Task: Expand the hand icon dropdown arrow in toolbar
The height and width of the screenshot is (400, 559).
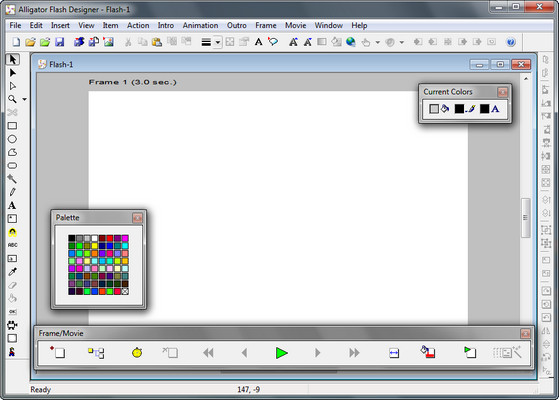Action: point(378,42)
